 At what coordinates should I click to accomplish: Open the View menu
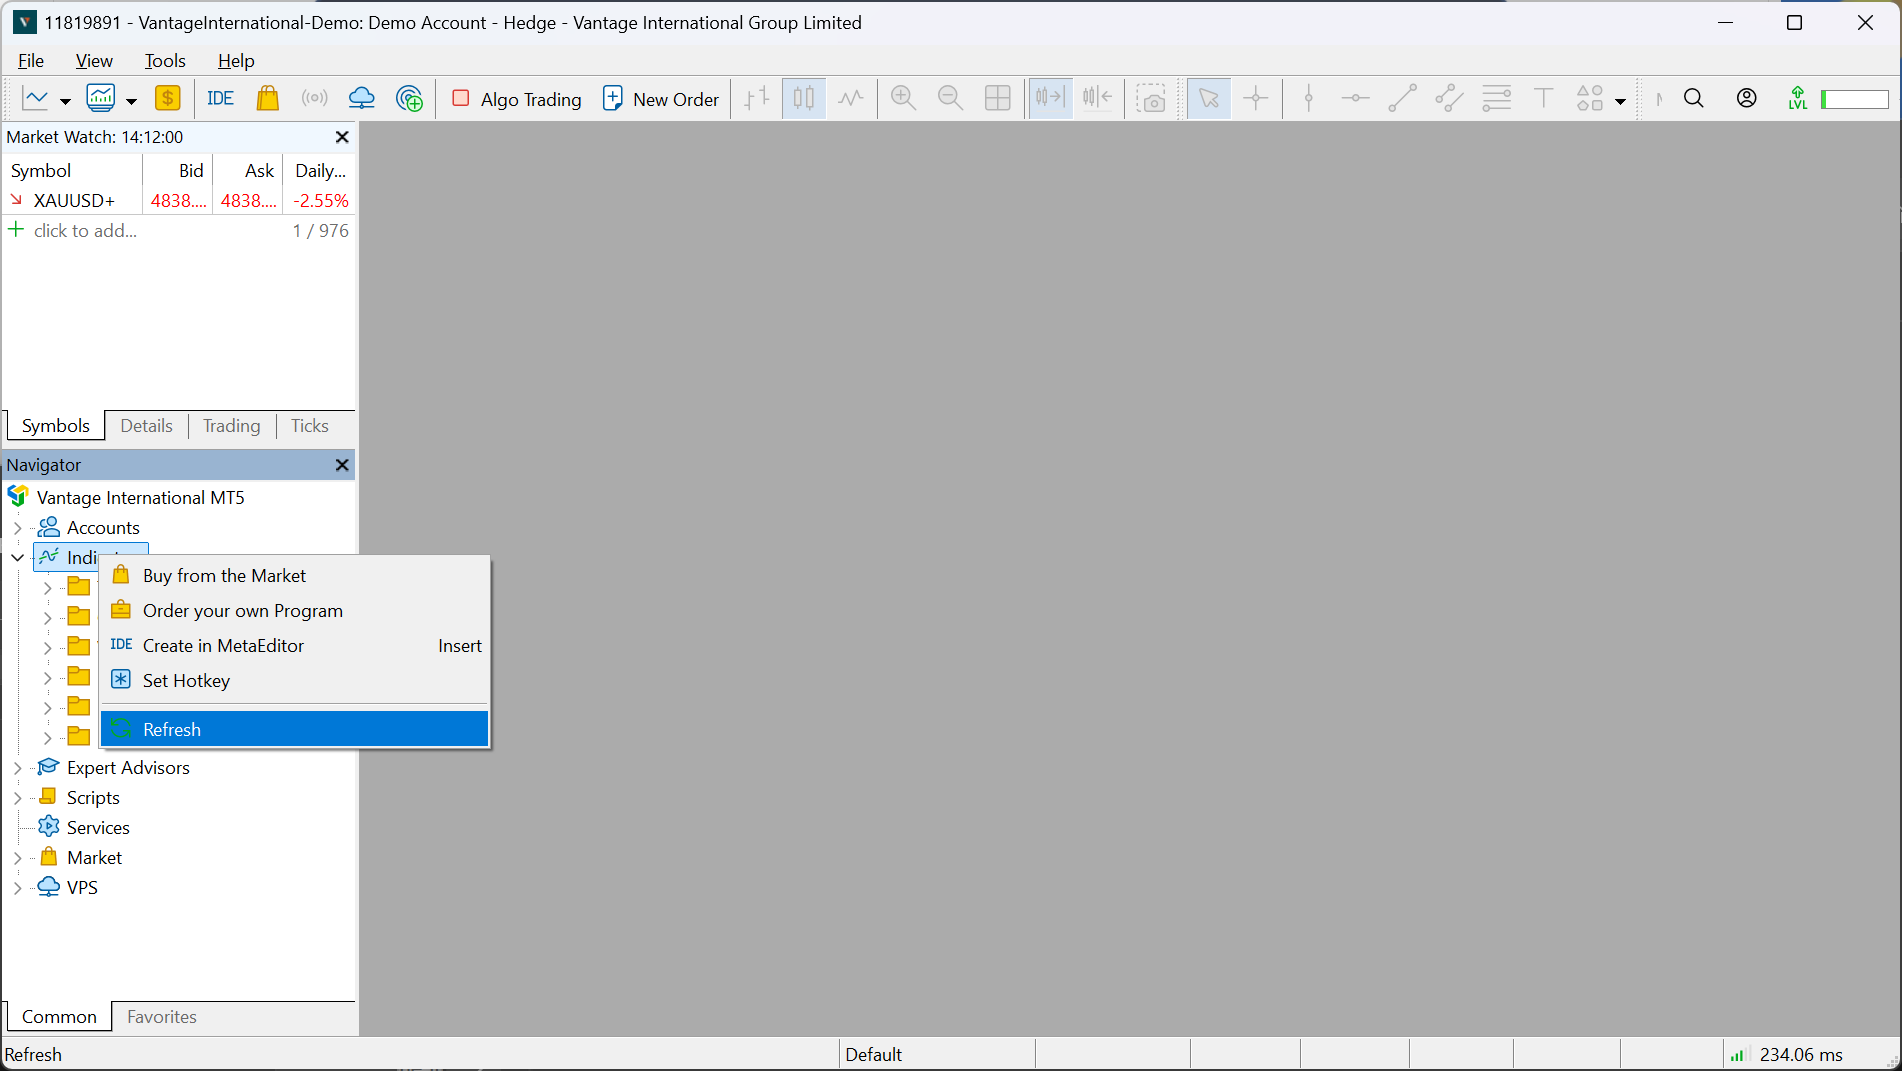pyautogui.click(x=94, y=61)
